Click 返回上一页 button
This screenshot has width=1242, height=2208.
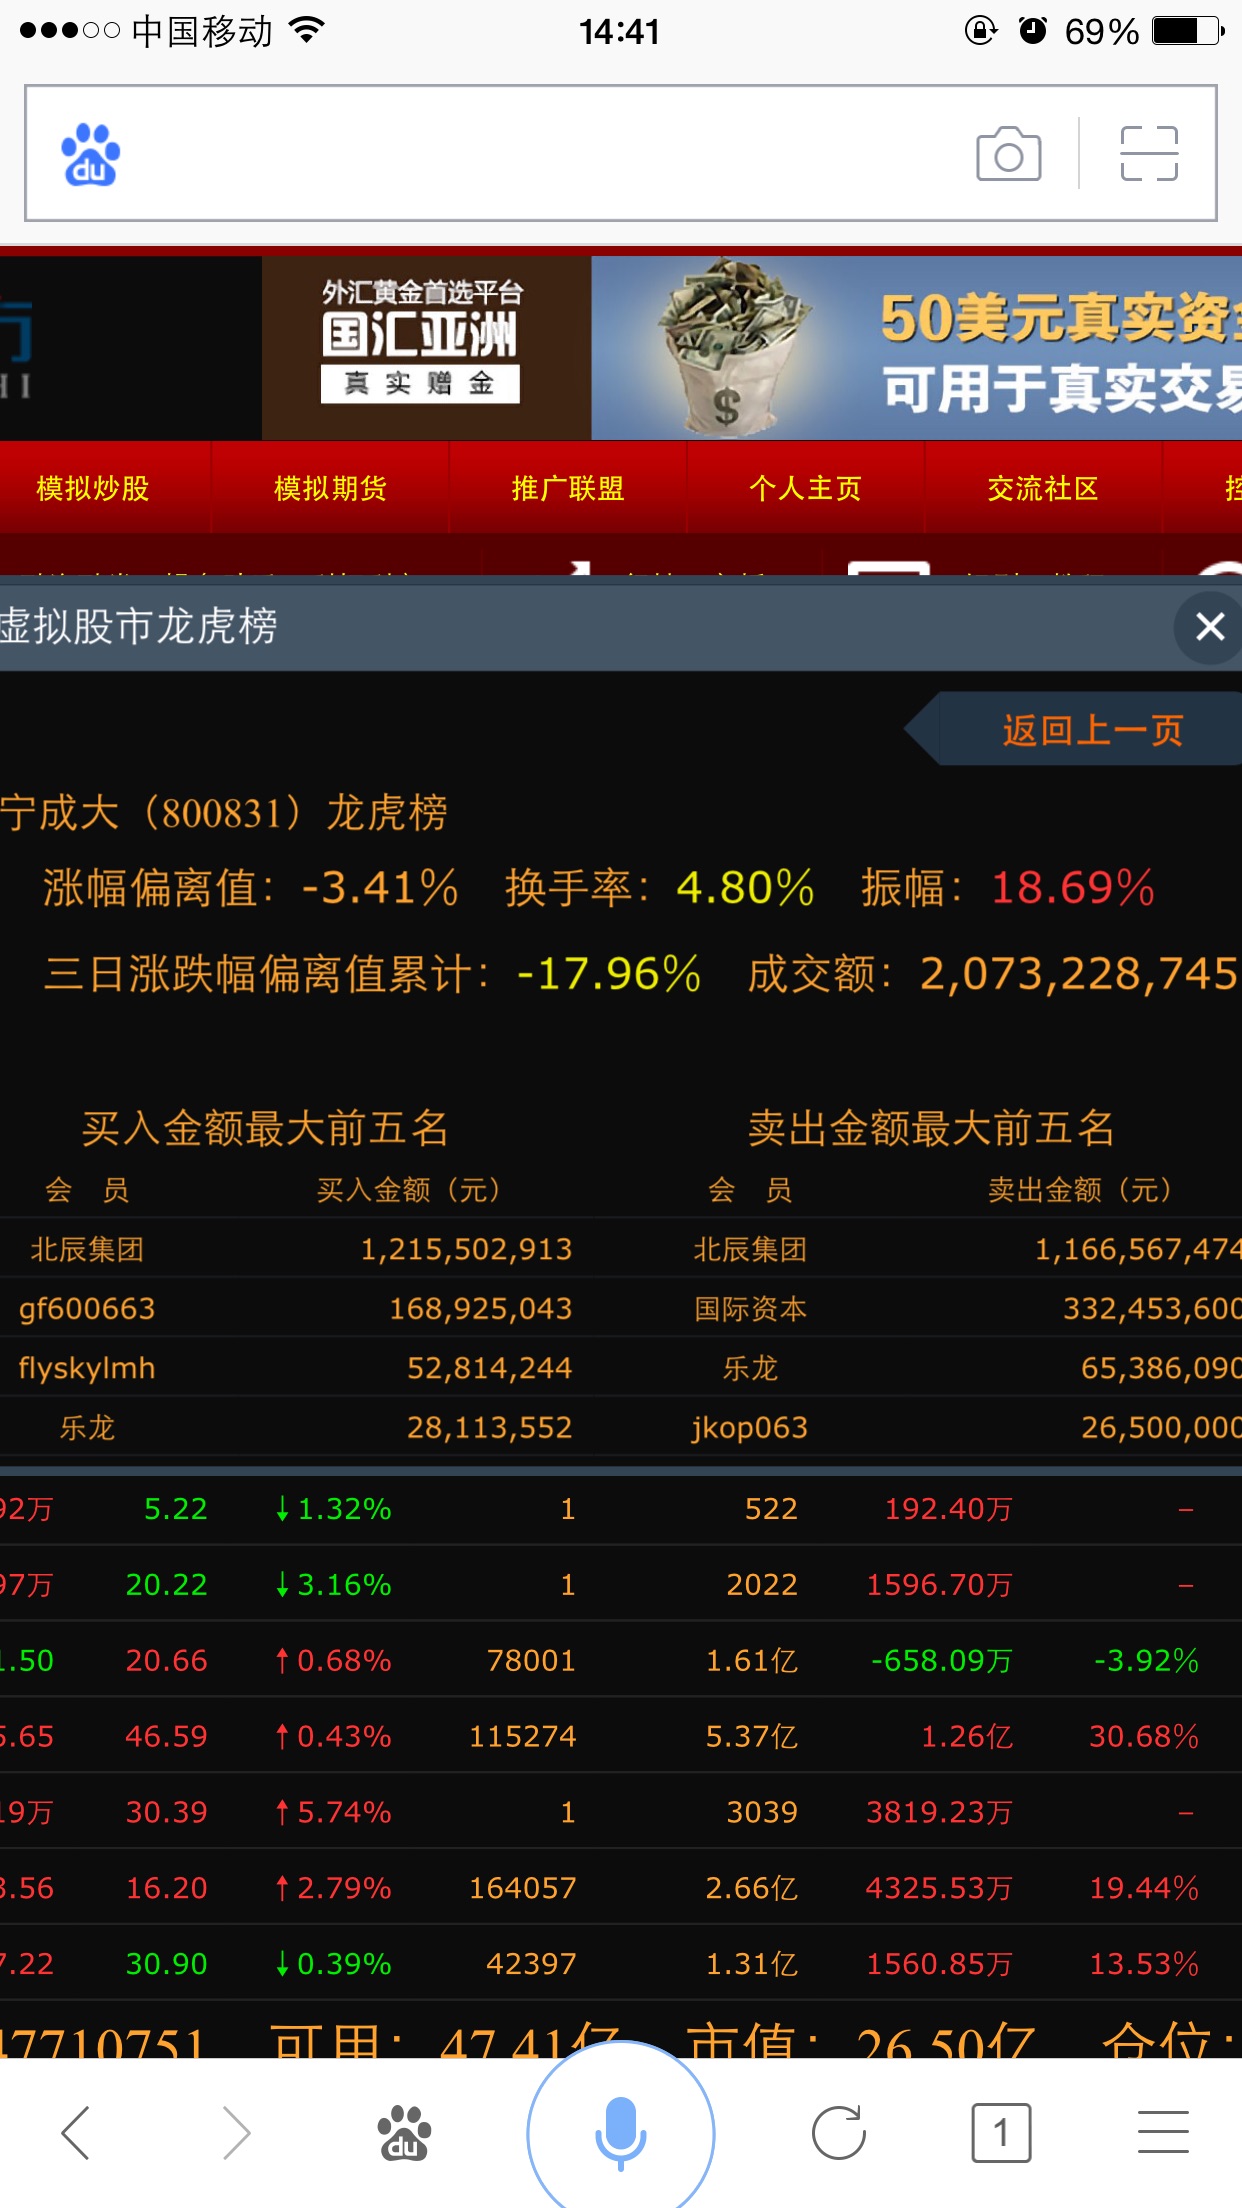click(1090, 730)
